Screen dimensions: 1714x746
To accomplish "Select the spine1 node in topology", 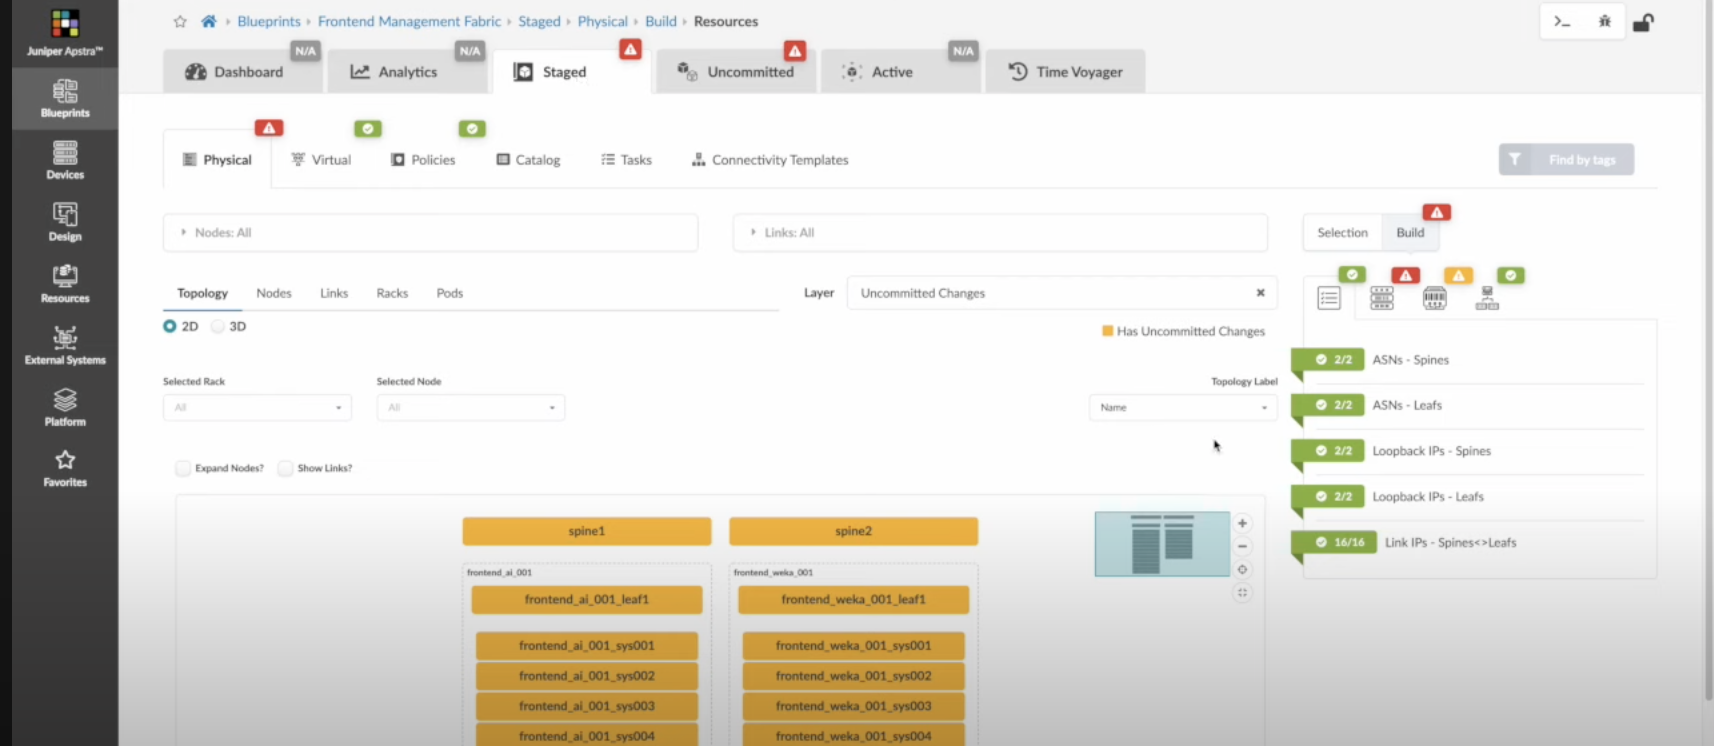I will pyautogui.click(x=586, y=531).
